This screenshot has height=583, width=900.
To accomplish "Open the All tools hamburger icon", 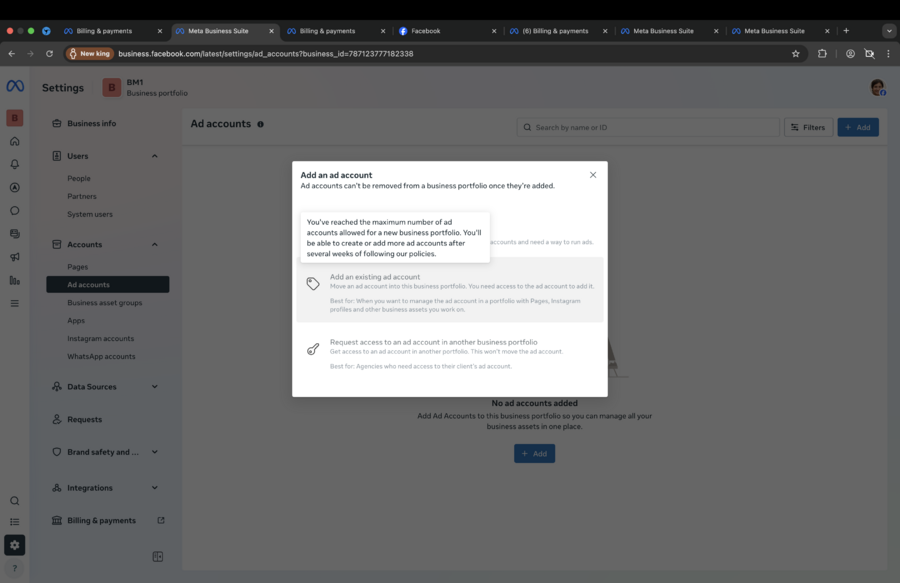I will (x=15, y=304).
